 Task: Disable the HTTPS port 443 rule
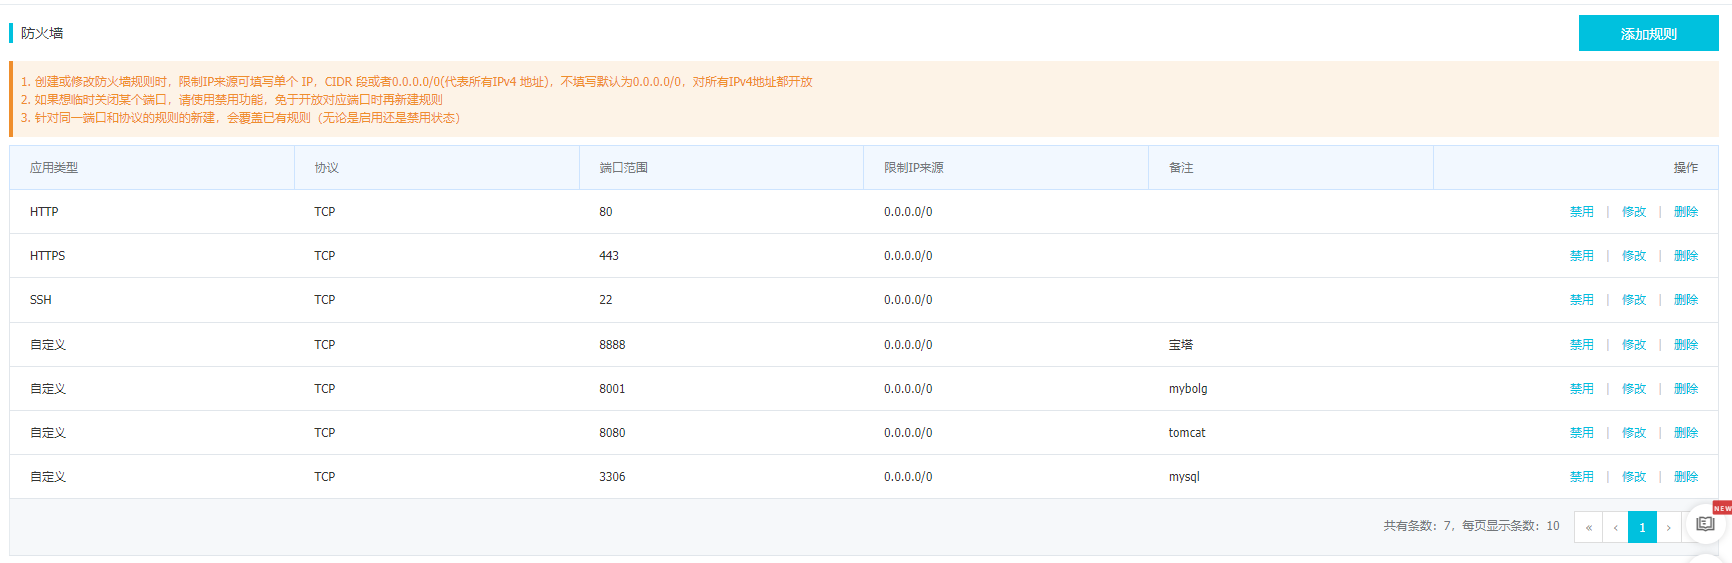[x=1581, y=256]
